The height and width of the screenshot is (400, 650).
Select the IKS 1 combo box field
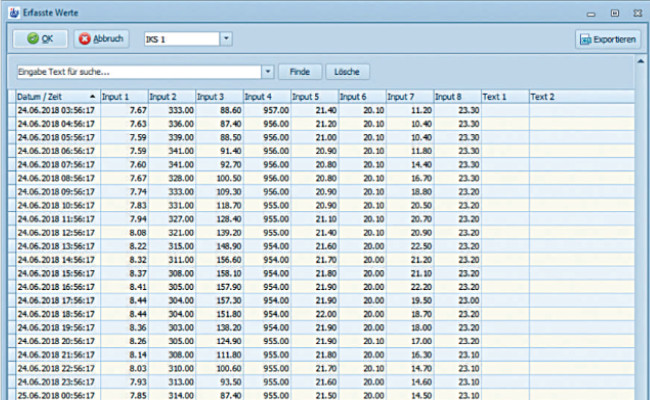[182, 39]
